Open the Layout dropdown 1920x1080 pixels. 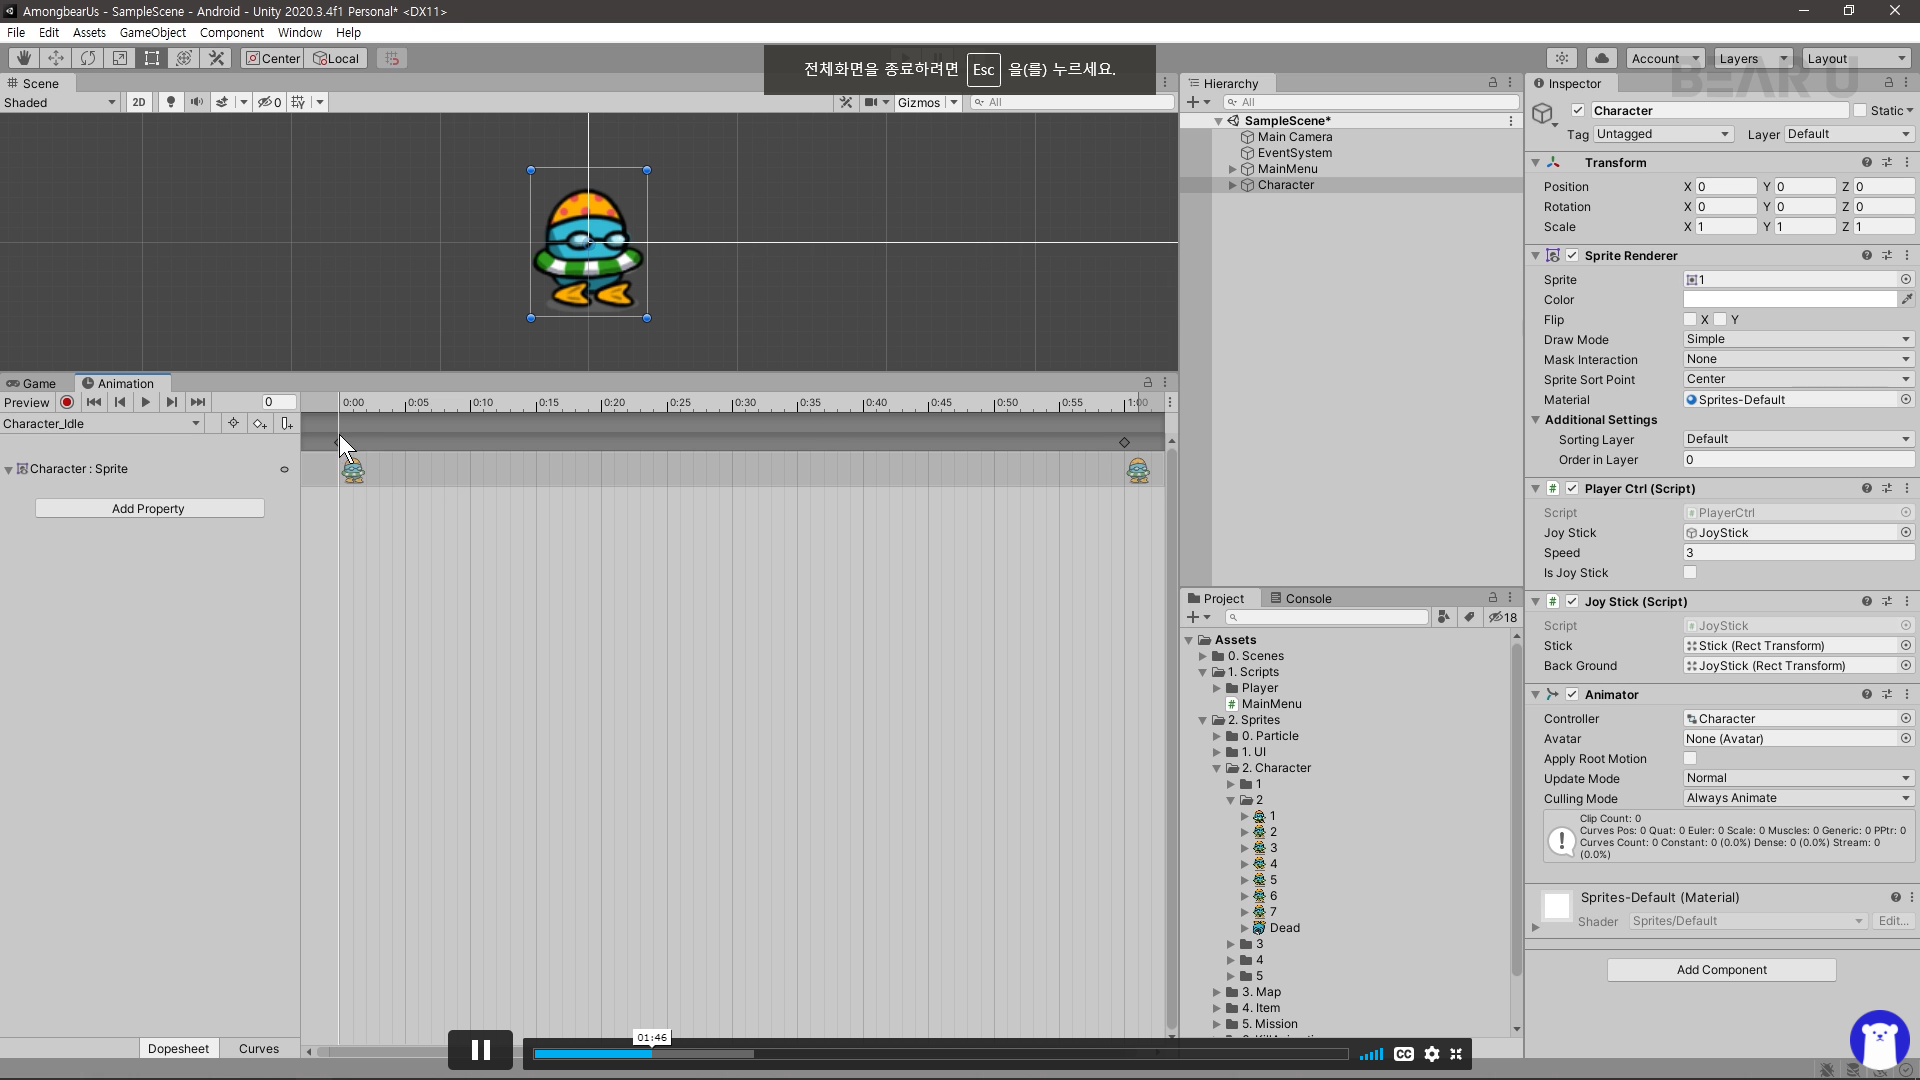(1857, 58)
